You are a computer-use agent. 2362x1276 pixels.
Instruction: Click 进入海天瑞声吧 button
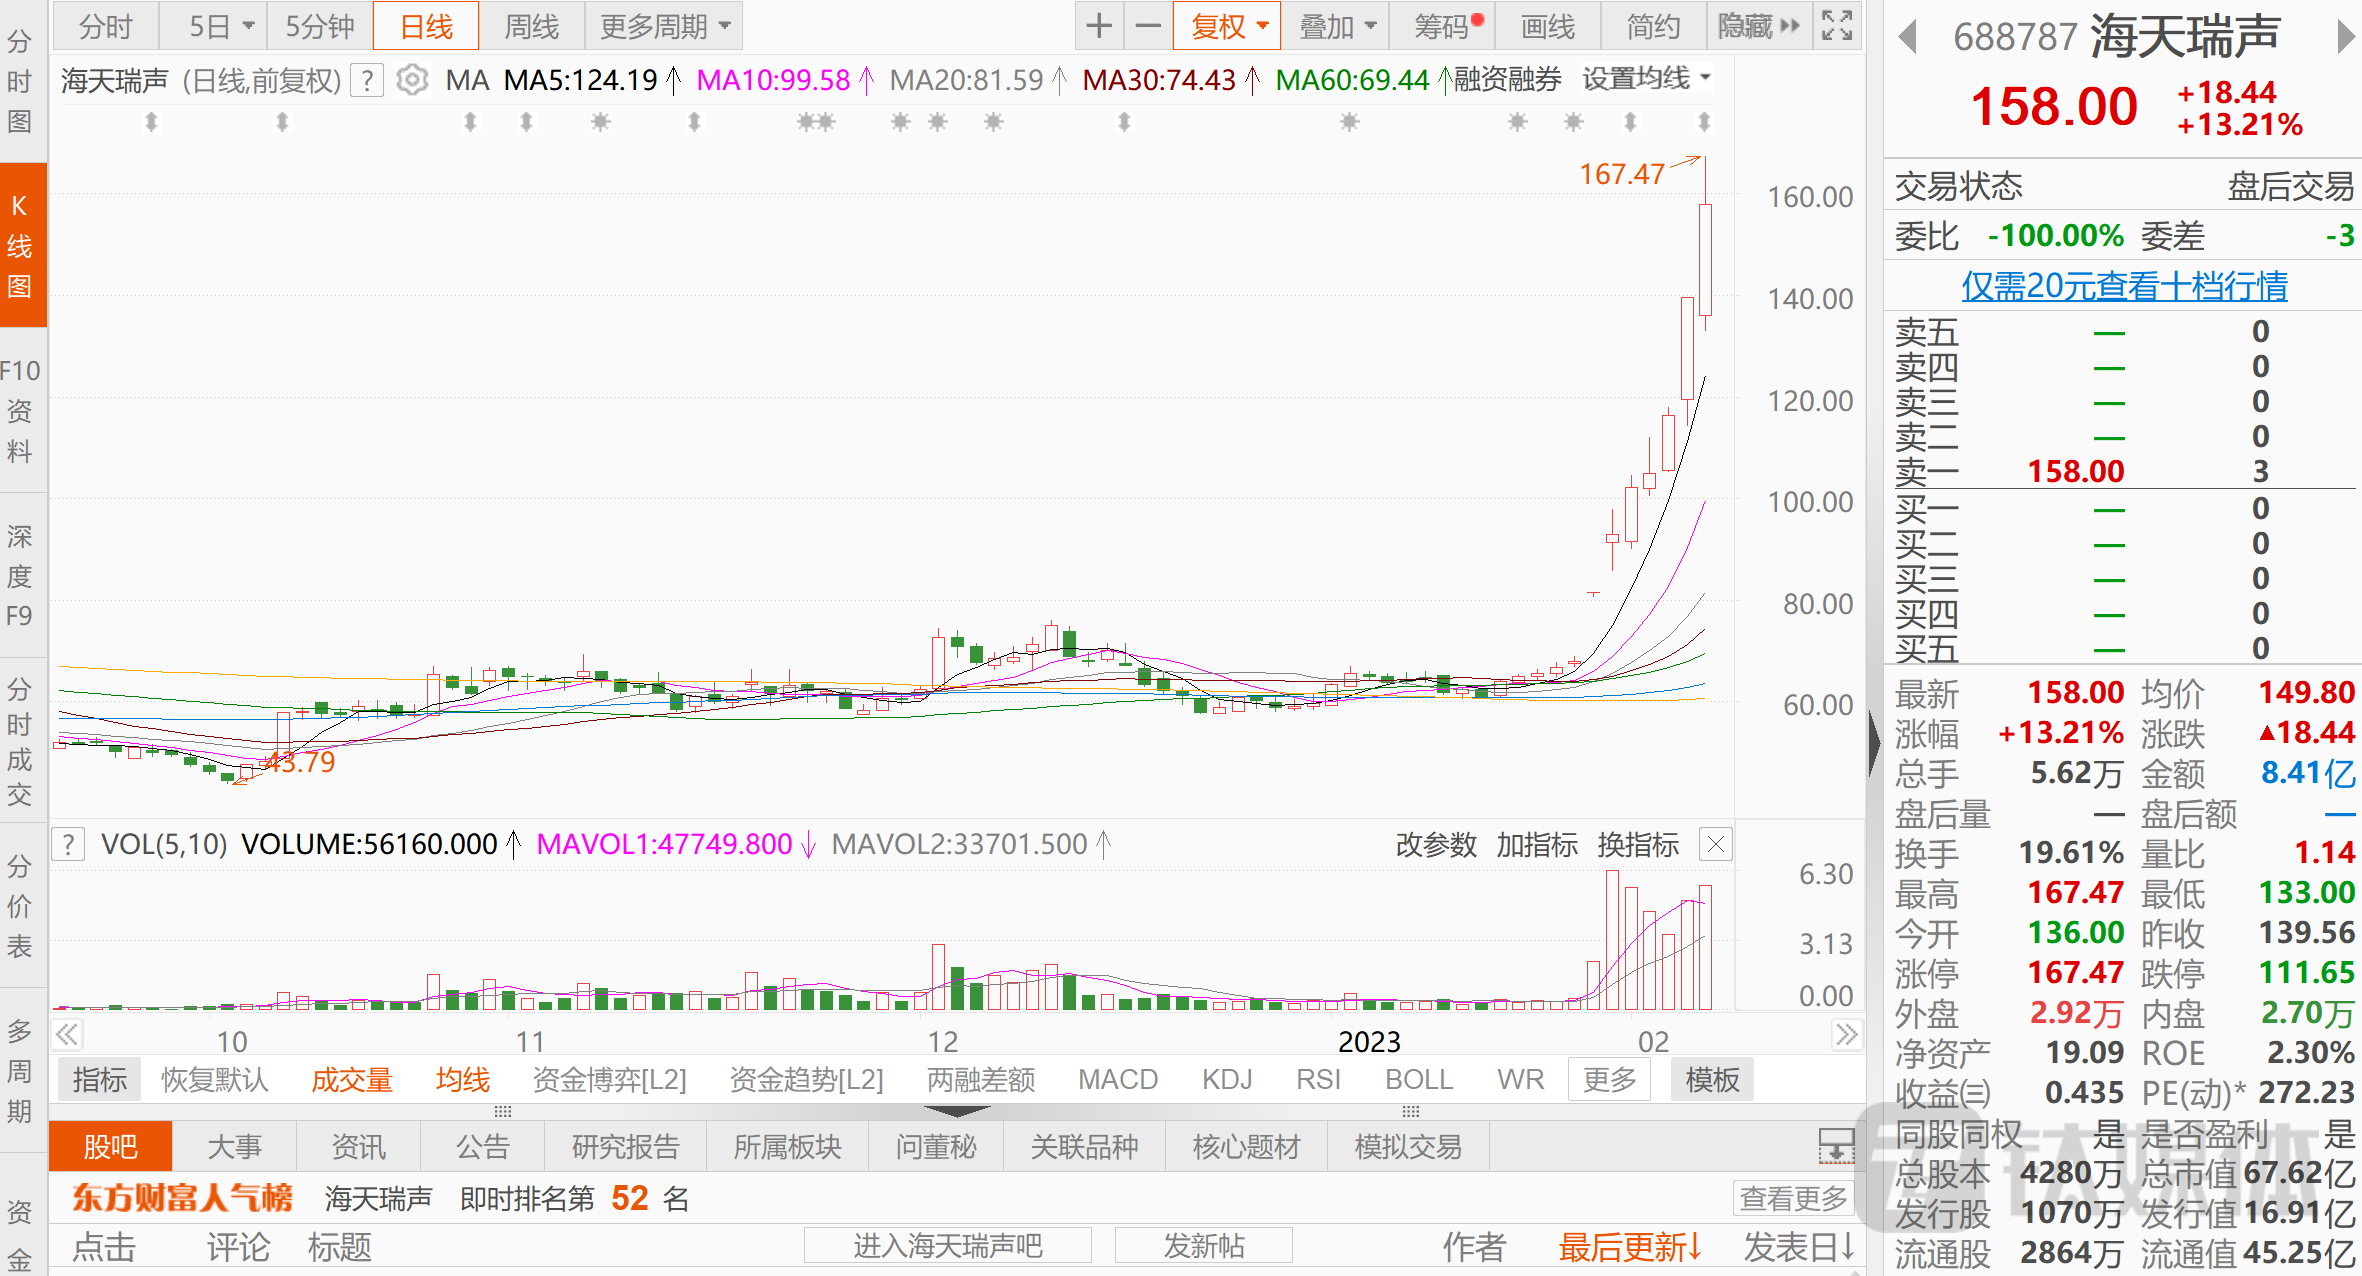coord(947,1246)
